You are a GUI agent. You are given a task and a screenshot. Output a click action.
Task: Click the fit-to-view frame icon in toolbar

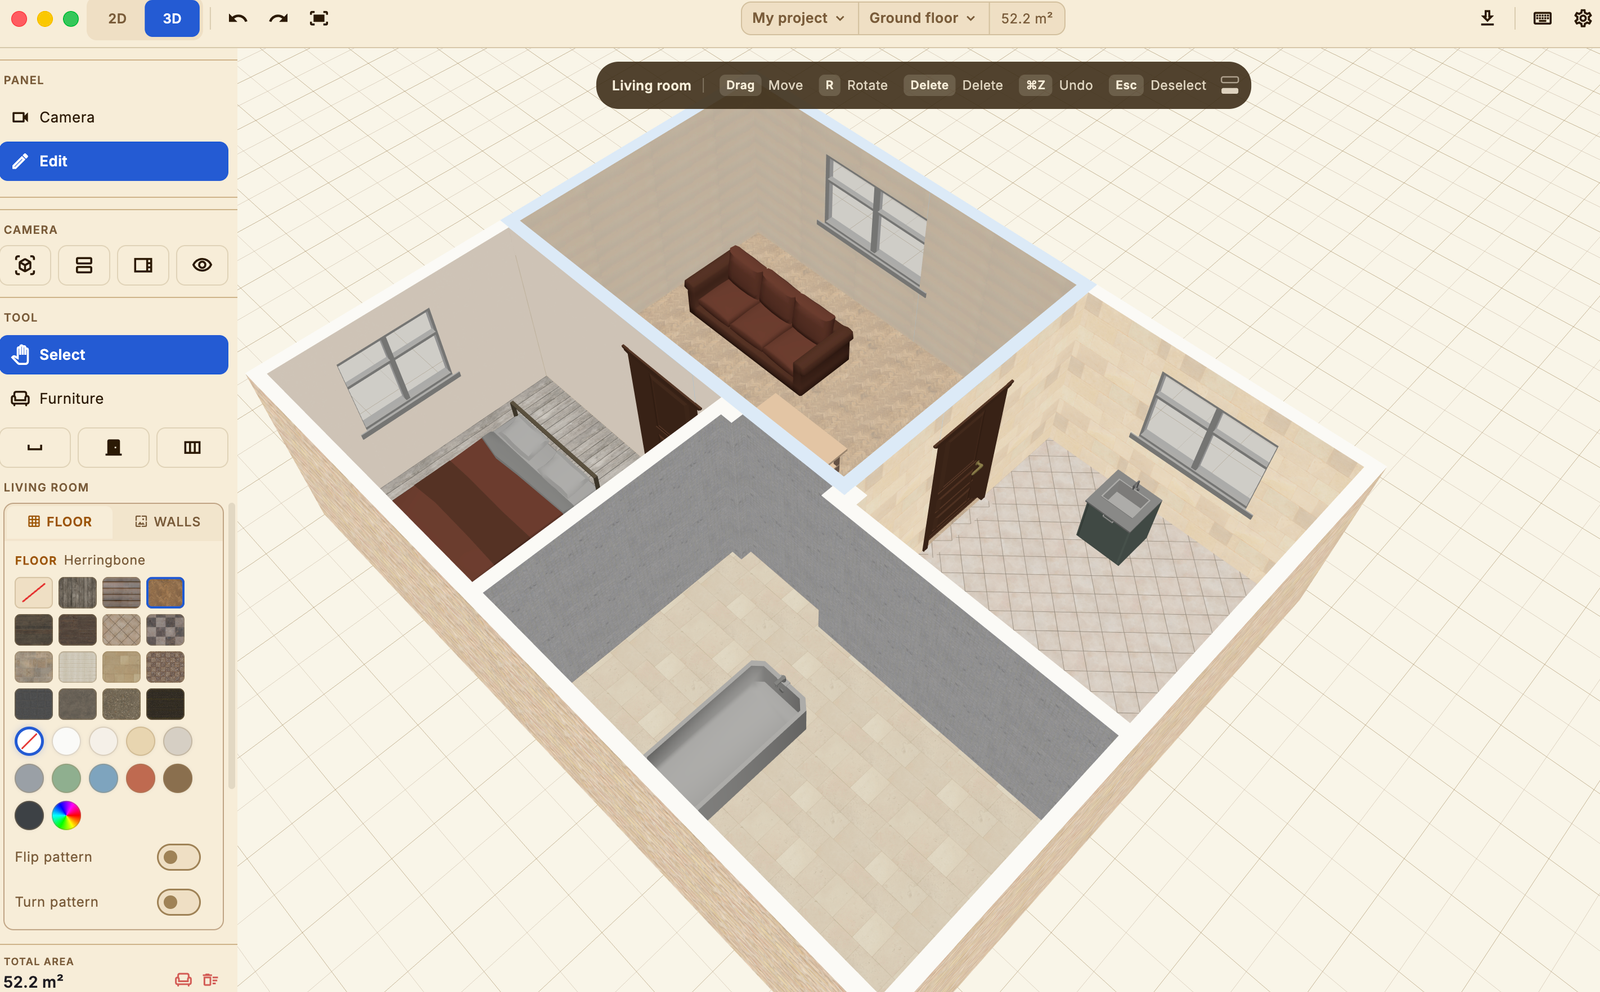(319, 18)
